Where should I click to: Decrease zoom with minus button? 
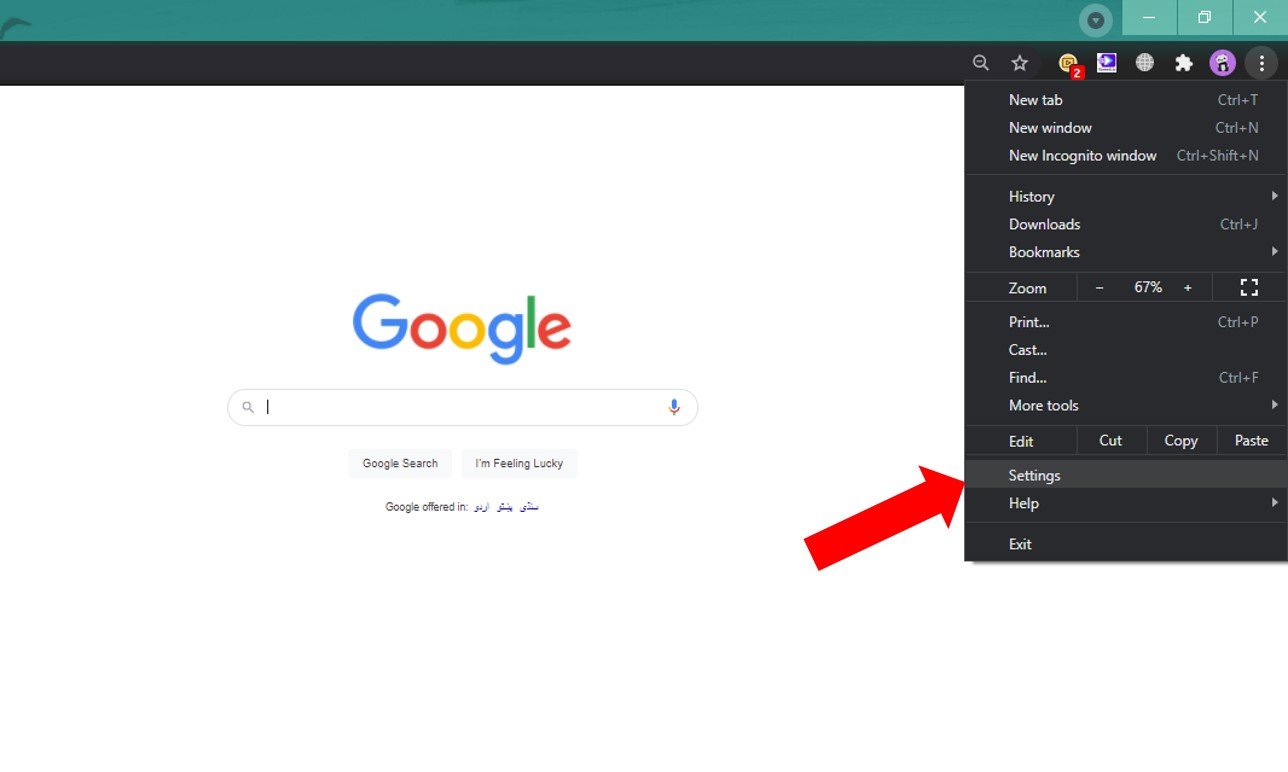coord(1100,288)
